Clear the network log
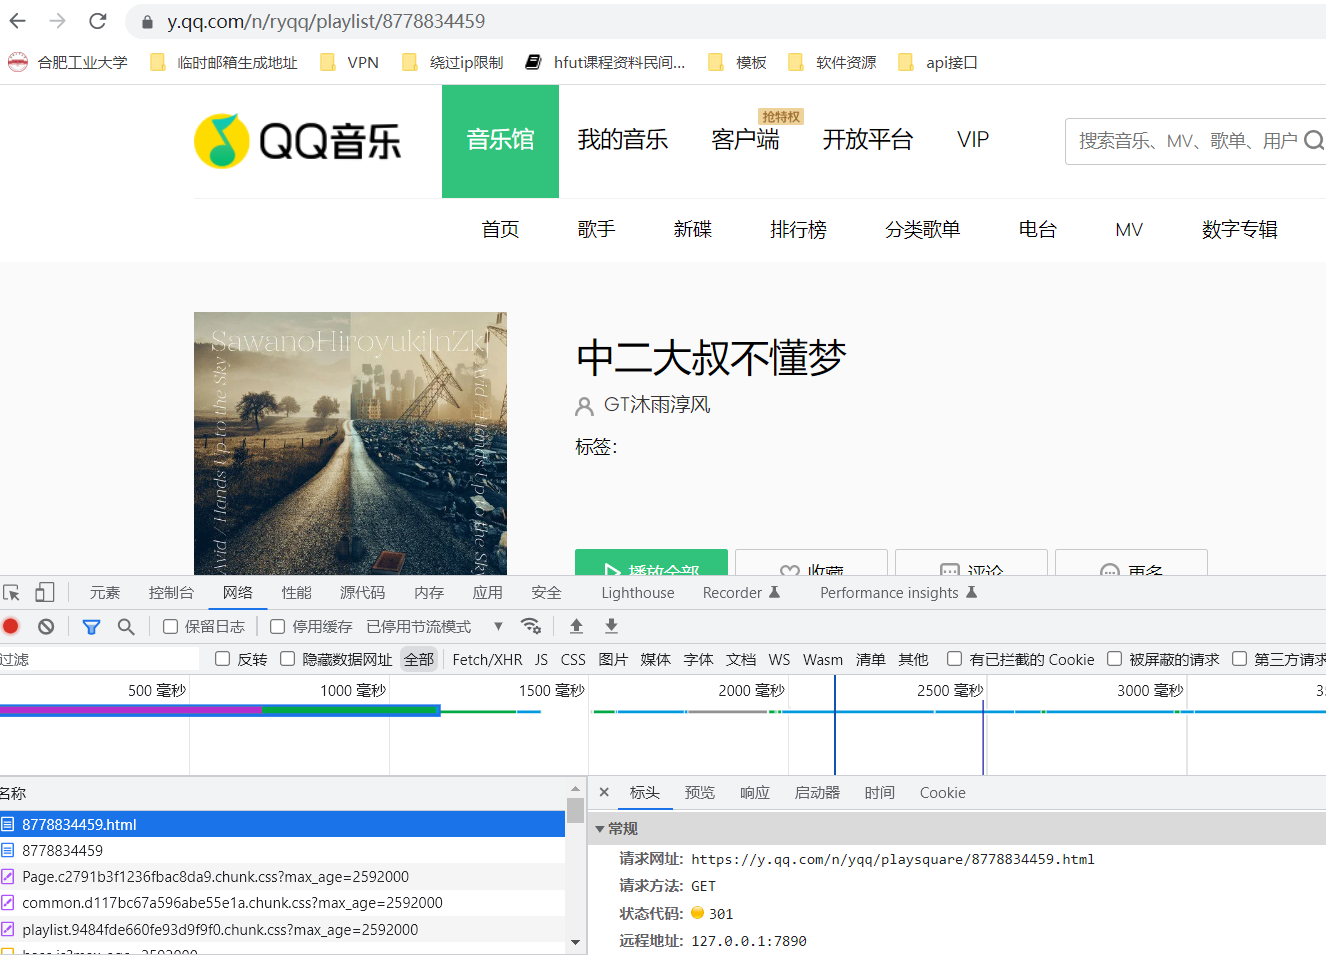The width and height of the screenshot is (1326, 955). click(x=46, y=627)
